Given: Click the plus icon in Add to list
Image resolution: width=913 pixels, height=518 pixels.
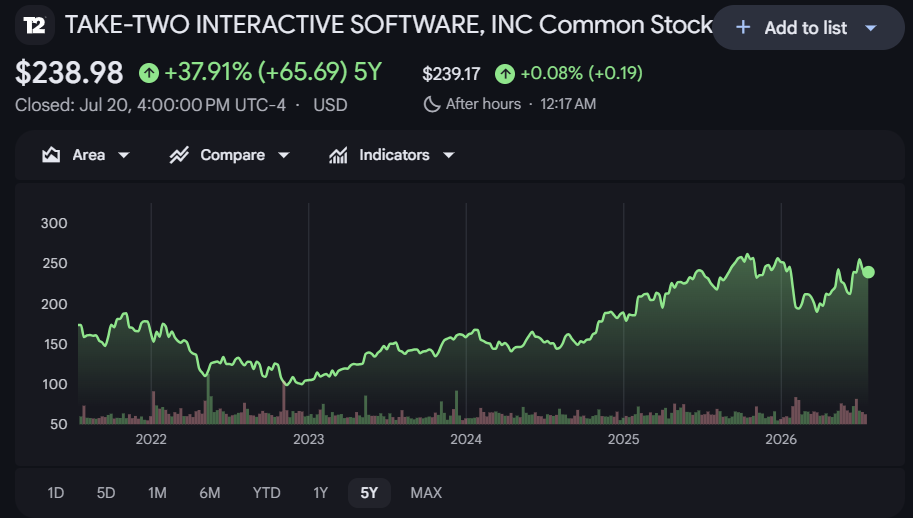Looking at the screenshot, I should pos(743,27).
